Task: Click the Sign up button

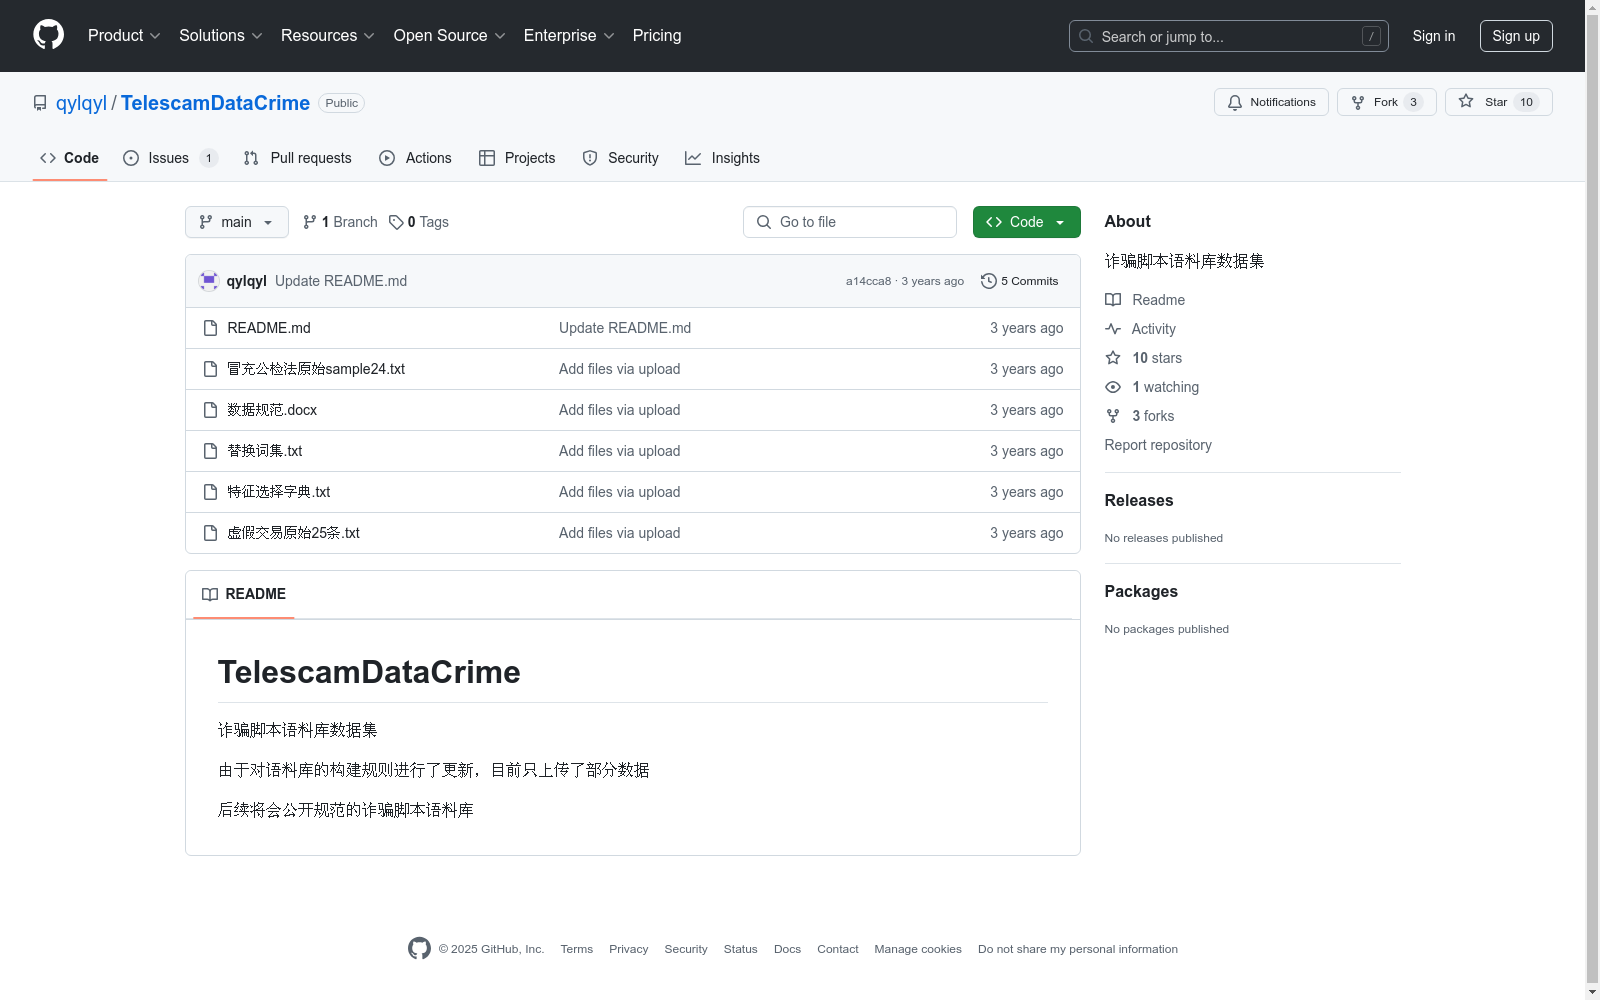Action: click(1516, 36)
